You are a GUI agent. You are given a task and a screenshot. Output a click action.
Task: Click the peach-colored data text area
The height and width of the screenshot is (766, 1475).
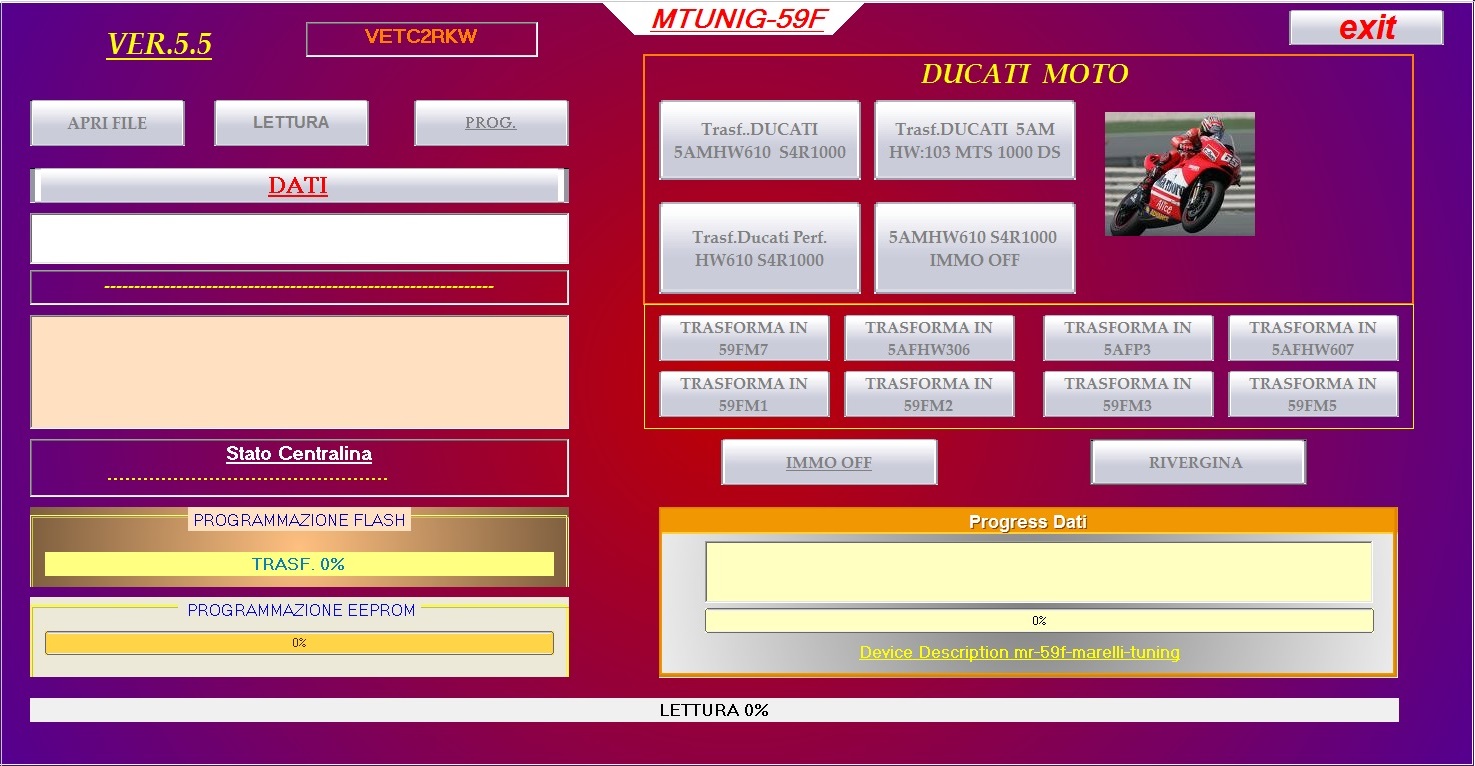(x=299, y=372)
